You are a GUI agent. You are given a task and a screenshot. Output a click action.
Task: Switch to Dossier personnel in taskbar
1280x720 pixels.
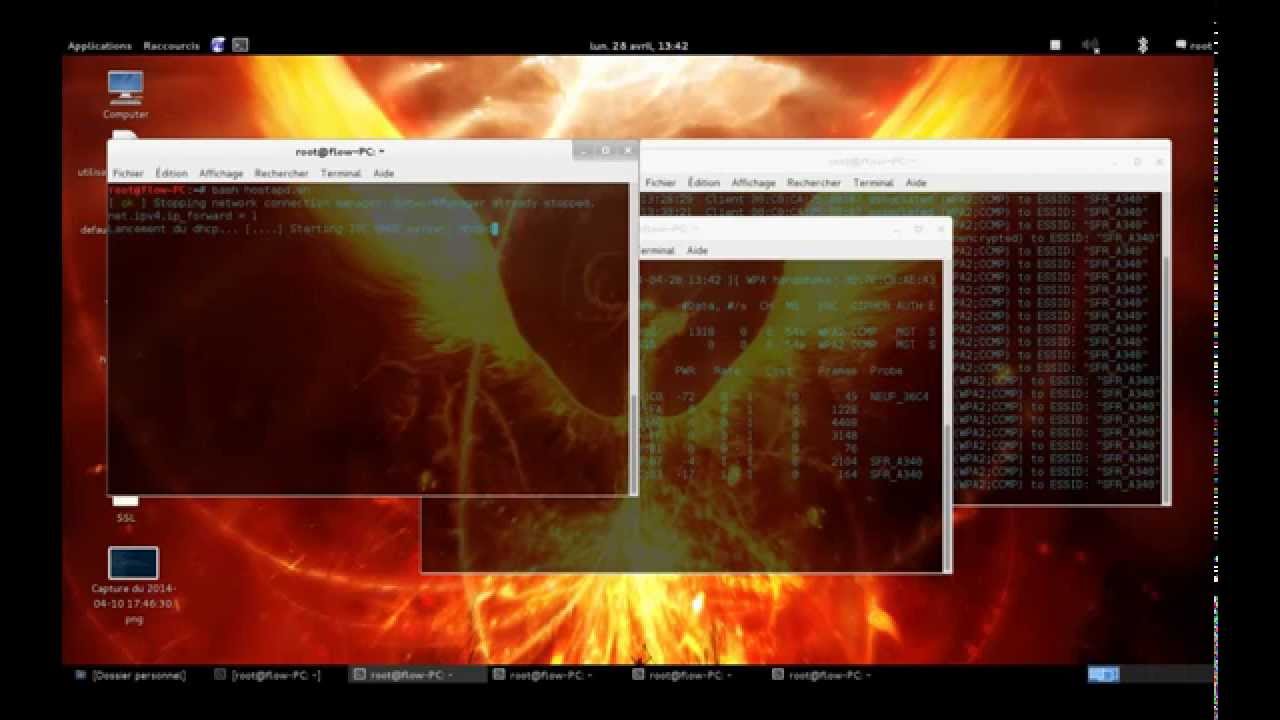(131, 675)
